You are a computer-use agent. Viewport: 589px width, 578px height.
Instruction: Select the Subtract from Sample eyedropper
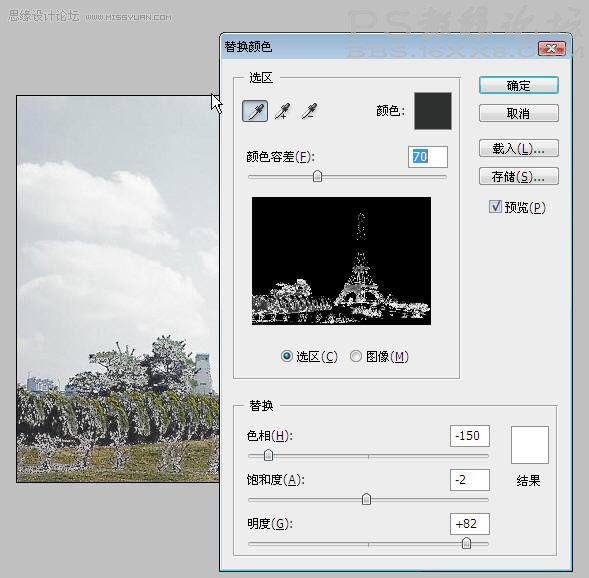[310, 111]
